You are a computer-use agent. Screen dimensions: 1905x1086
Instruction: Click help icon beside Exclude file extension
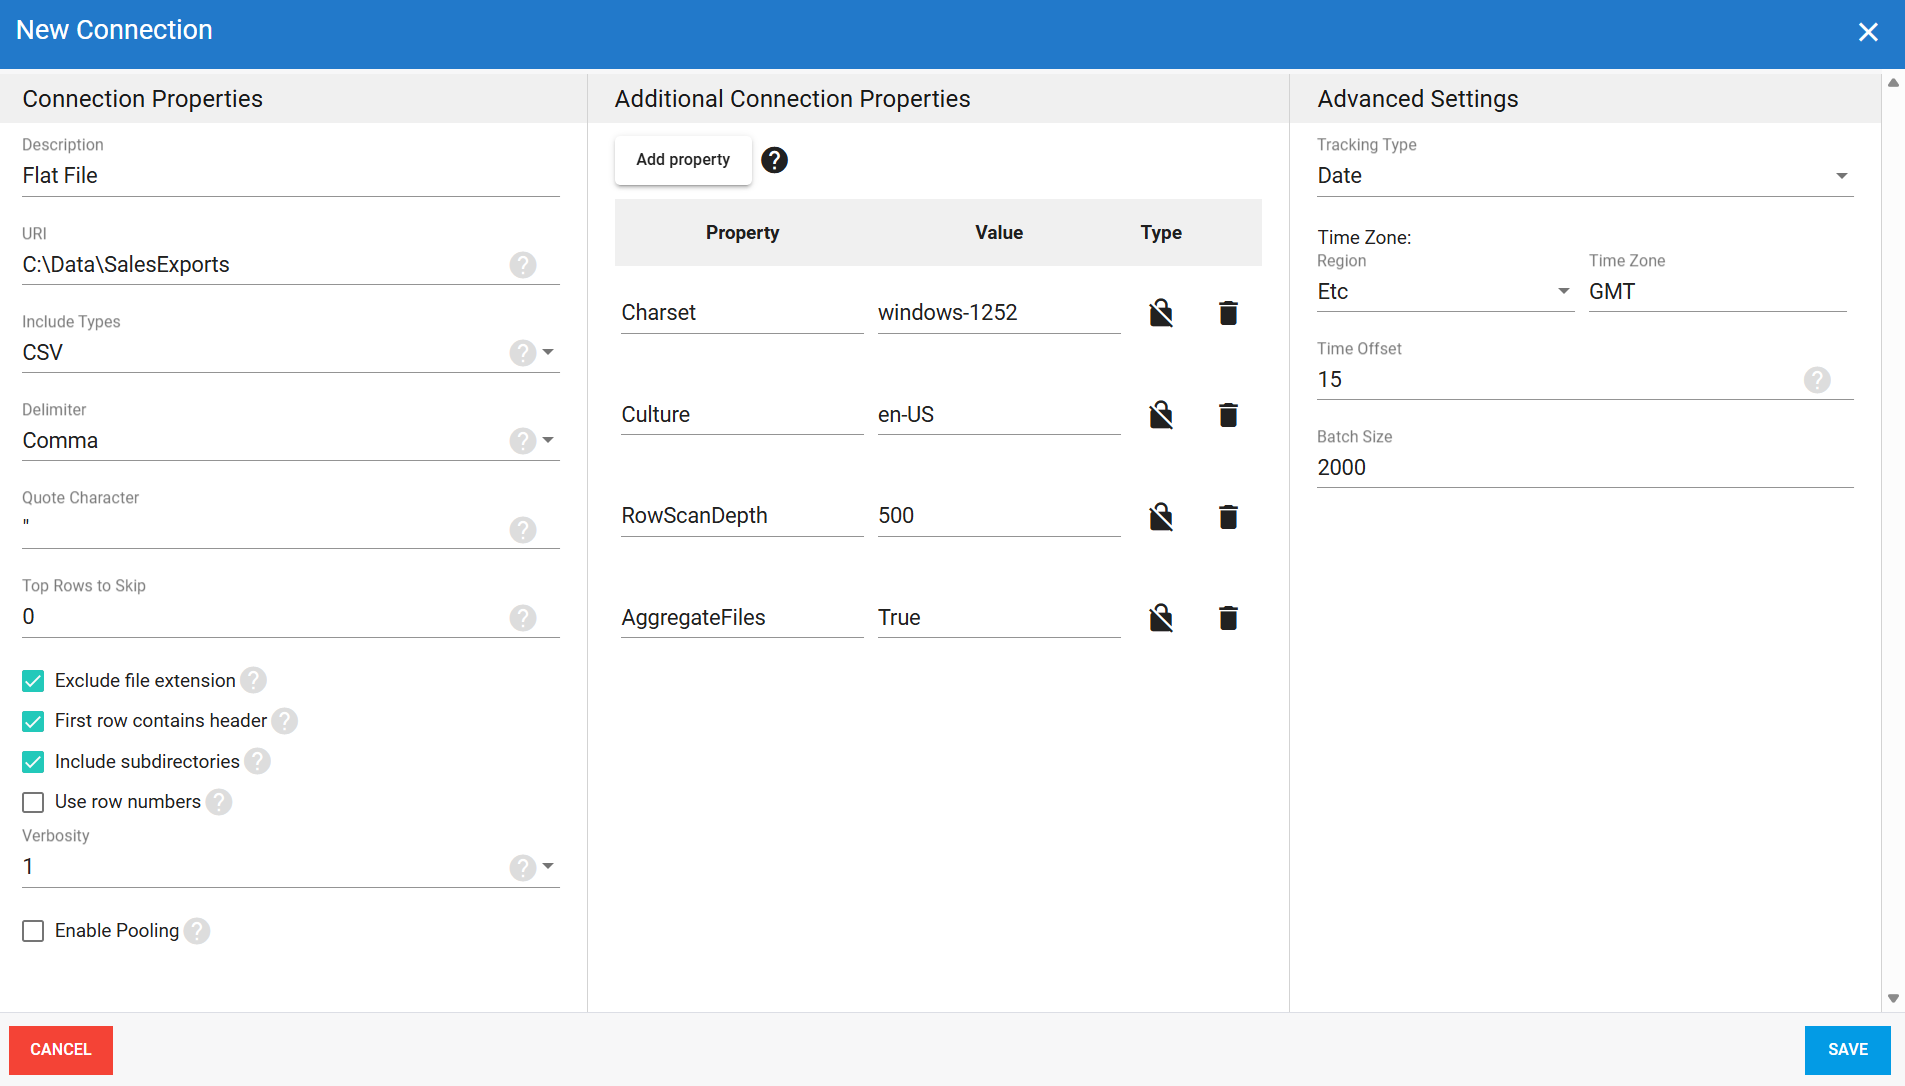254,680
